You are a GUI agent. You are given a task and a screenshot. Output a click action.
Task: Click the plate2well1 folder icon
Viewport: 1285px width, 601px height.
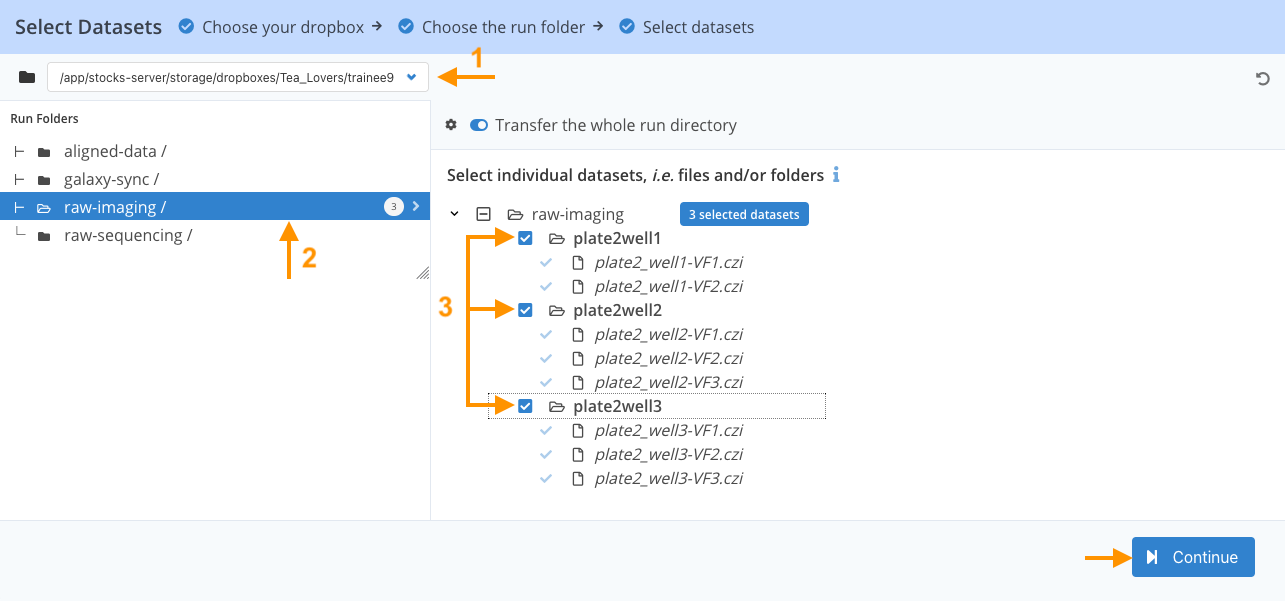[557, 238]
